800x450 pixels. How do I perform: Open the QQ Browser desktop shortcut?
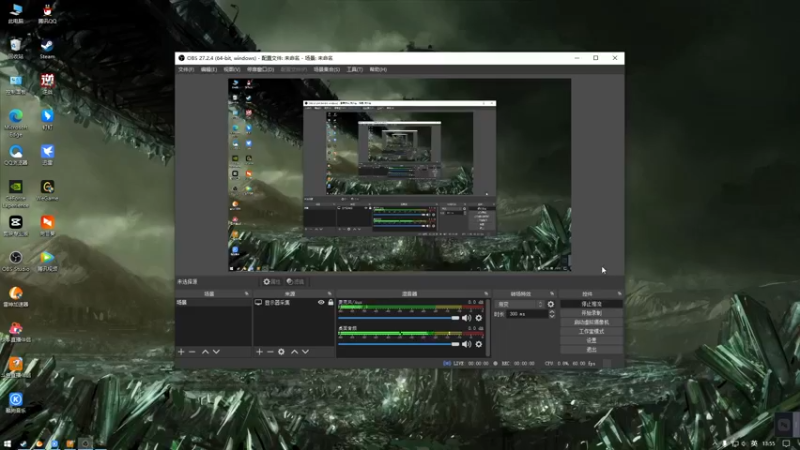[x=15, y=155]
